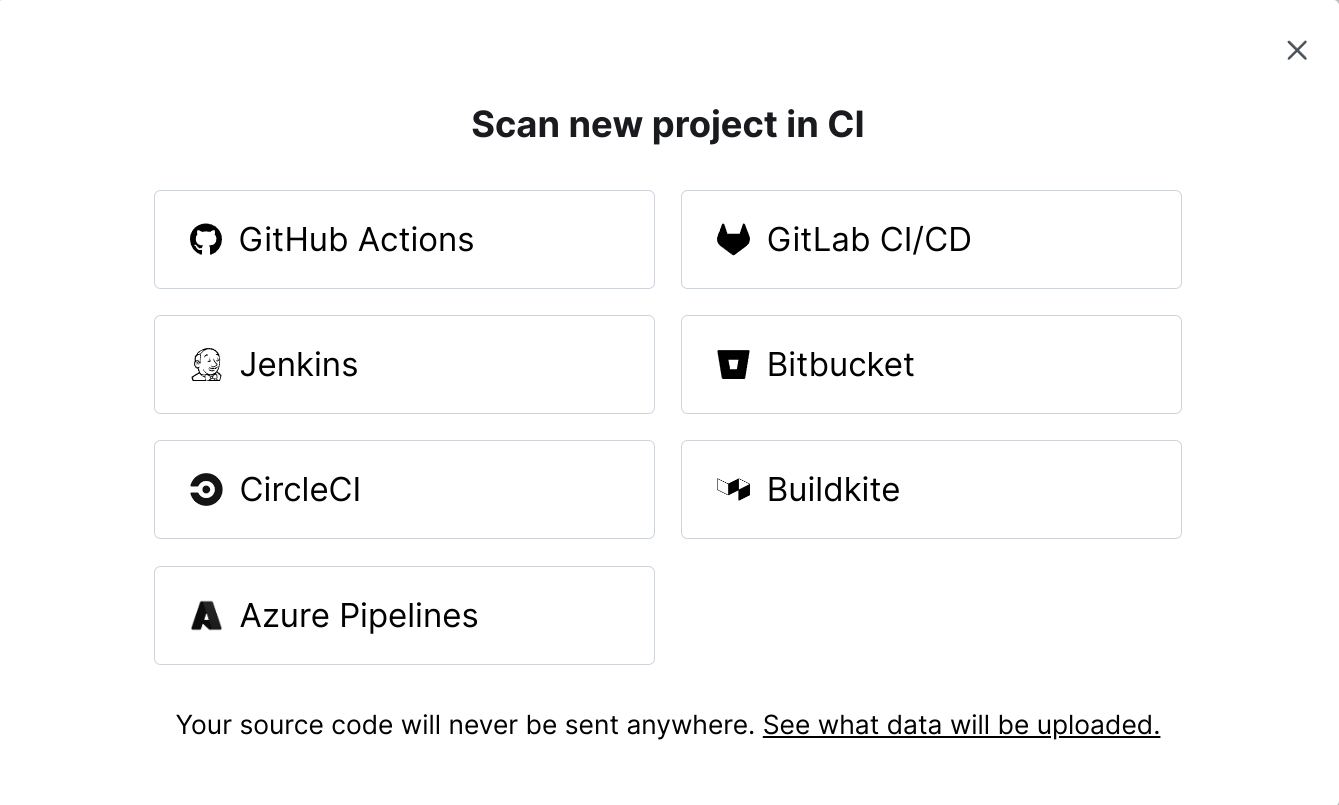Click the Azure Pipelines icon
Image resolution: width=1339 pixels, height=805 pixels.
[206, 615]
